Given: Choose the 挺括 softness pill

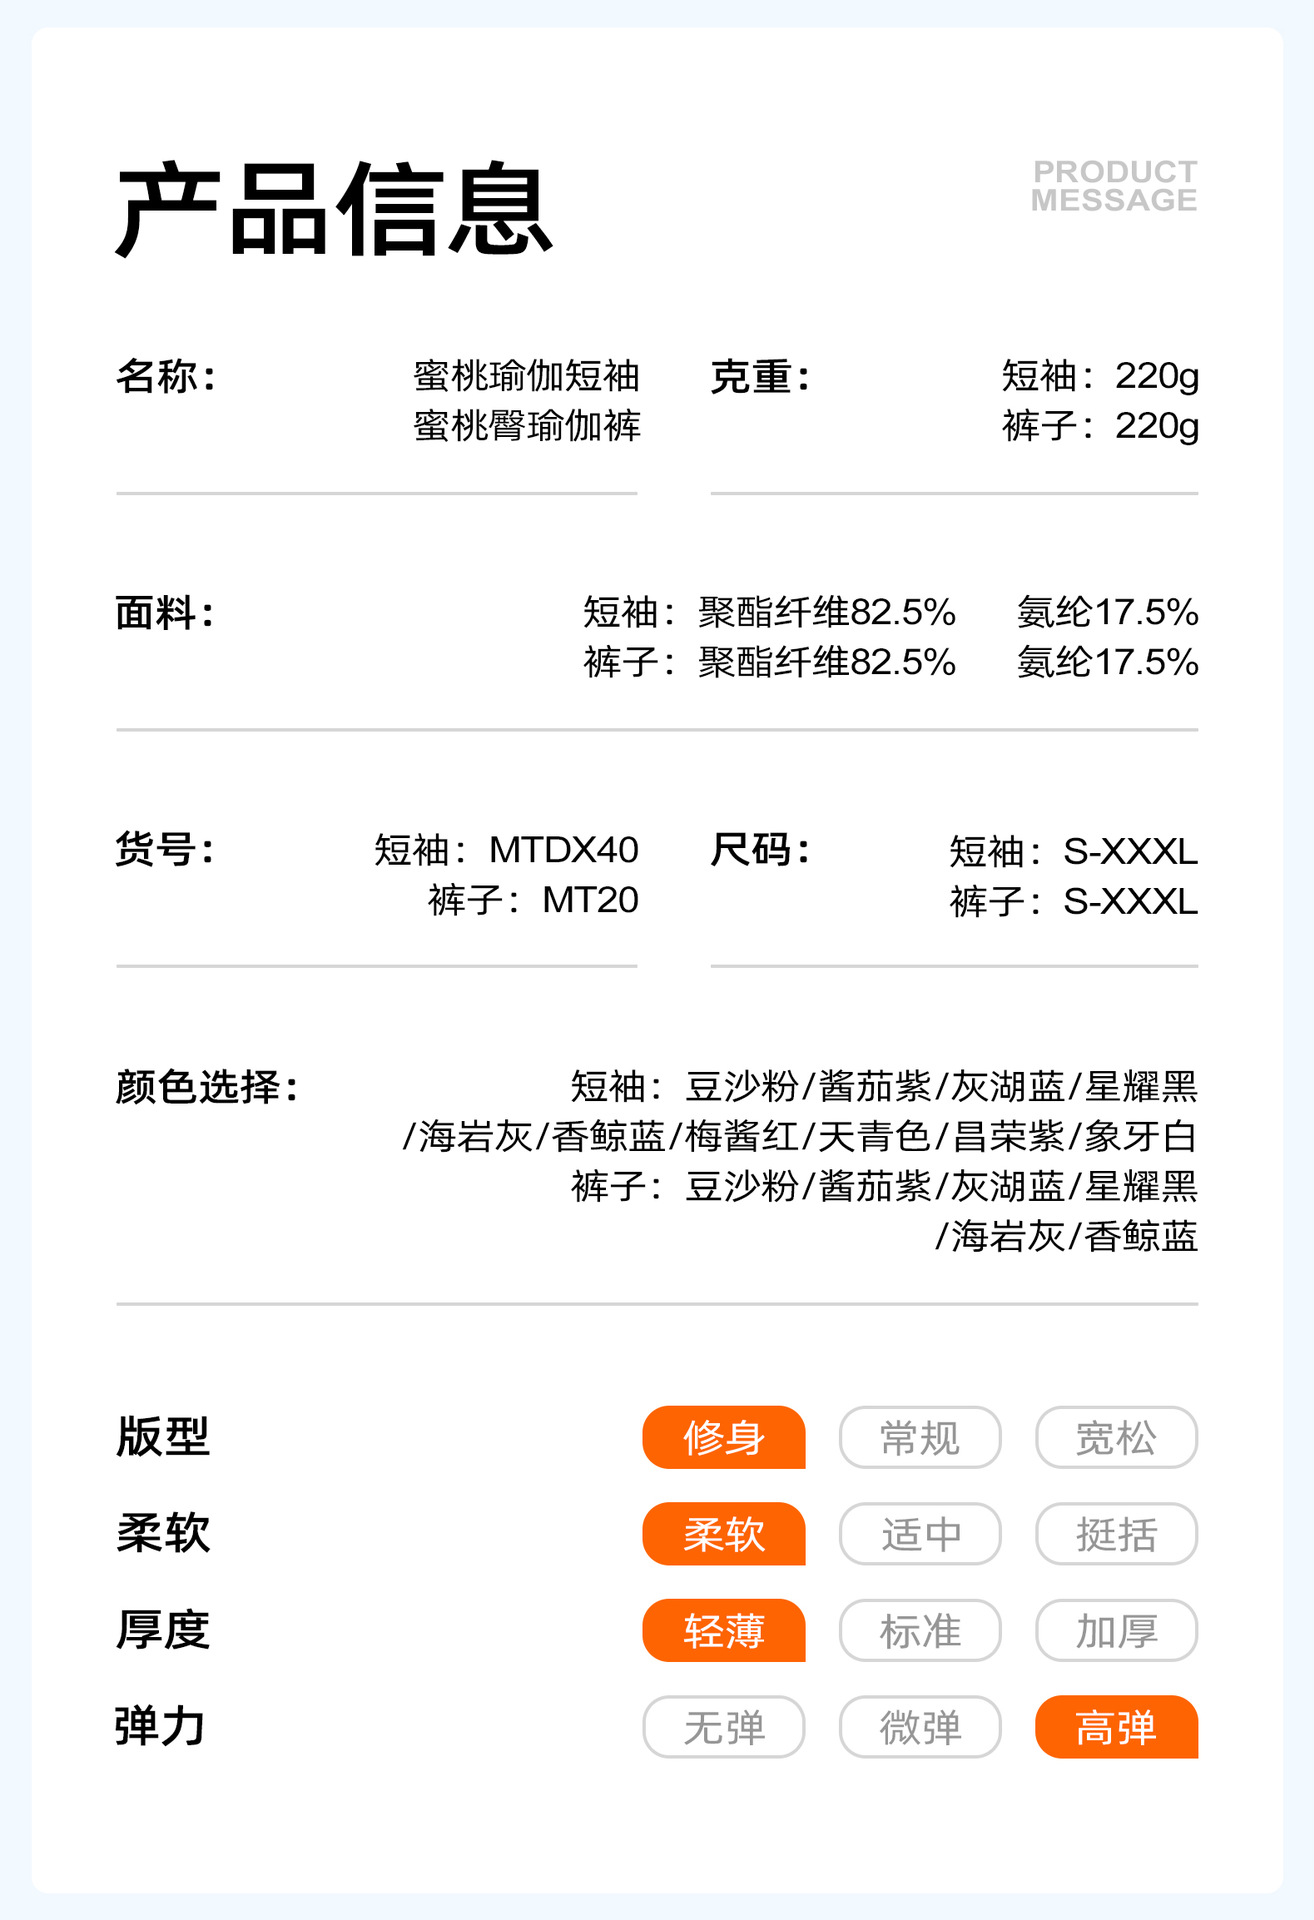Looking at the screenshot, I should 1116,1534.
